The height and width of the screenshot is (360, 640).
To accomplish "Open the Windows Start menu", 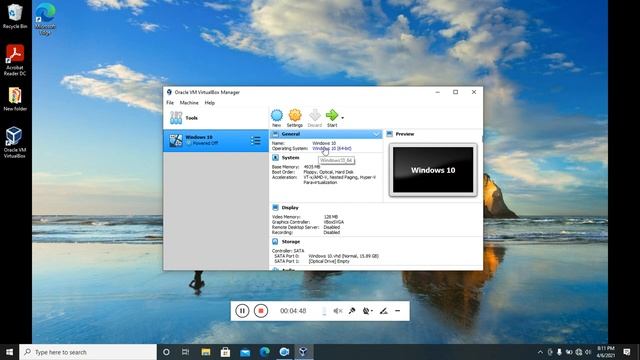I will point(9,352).
